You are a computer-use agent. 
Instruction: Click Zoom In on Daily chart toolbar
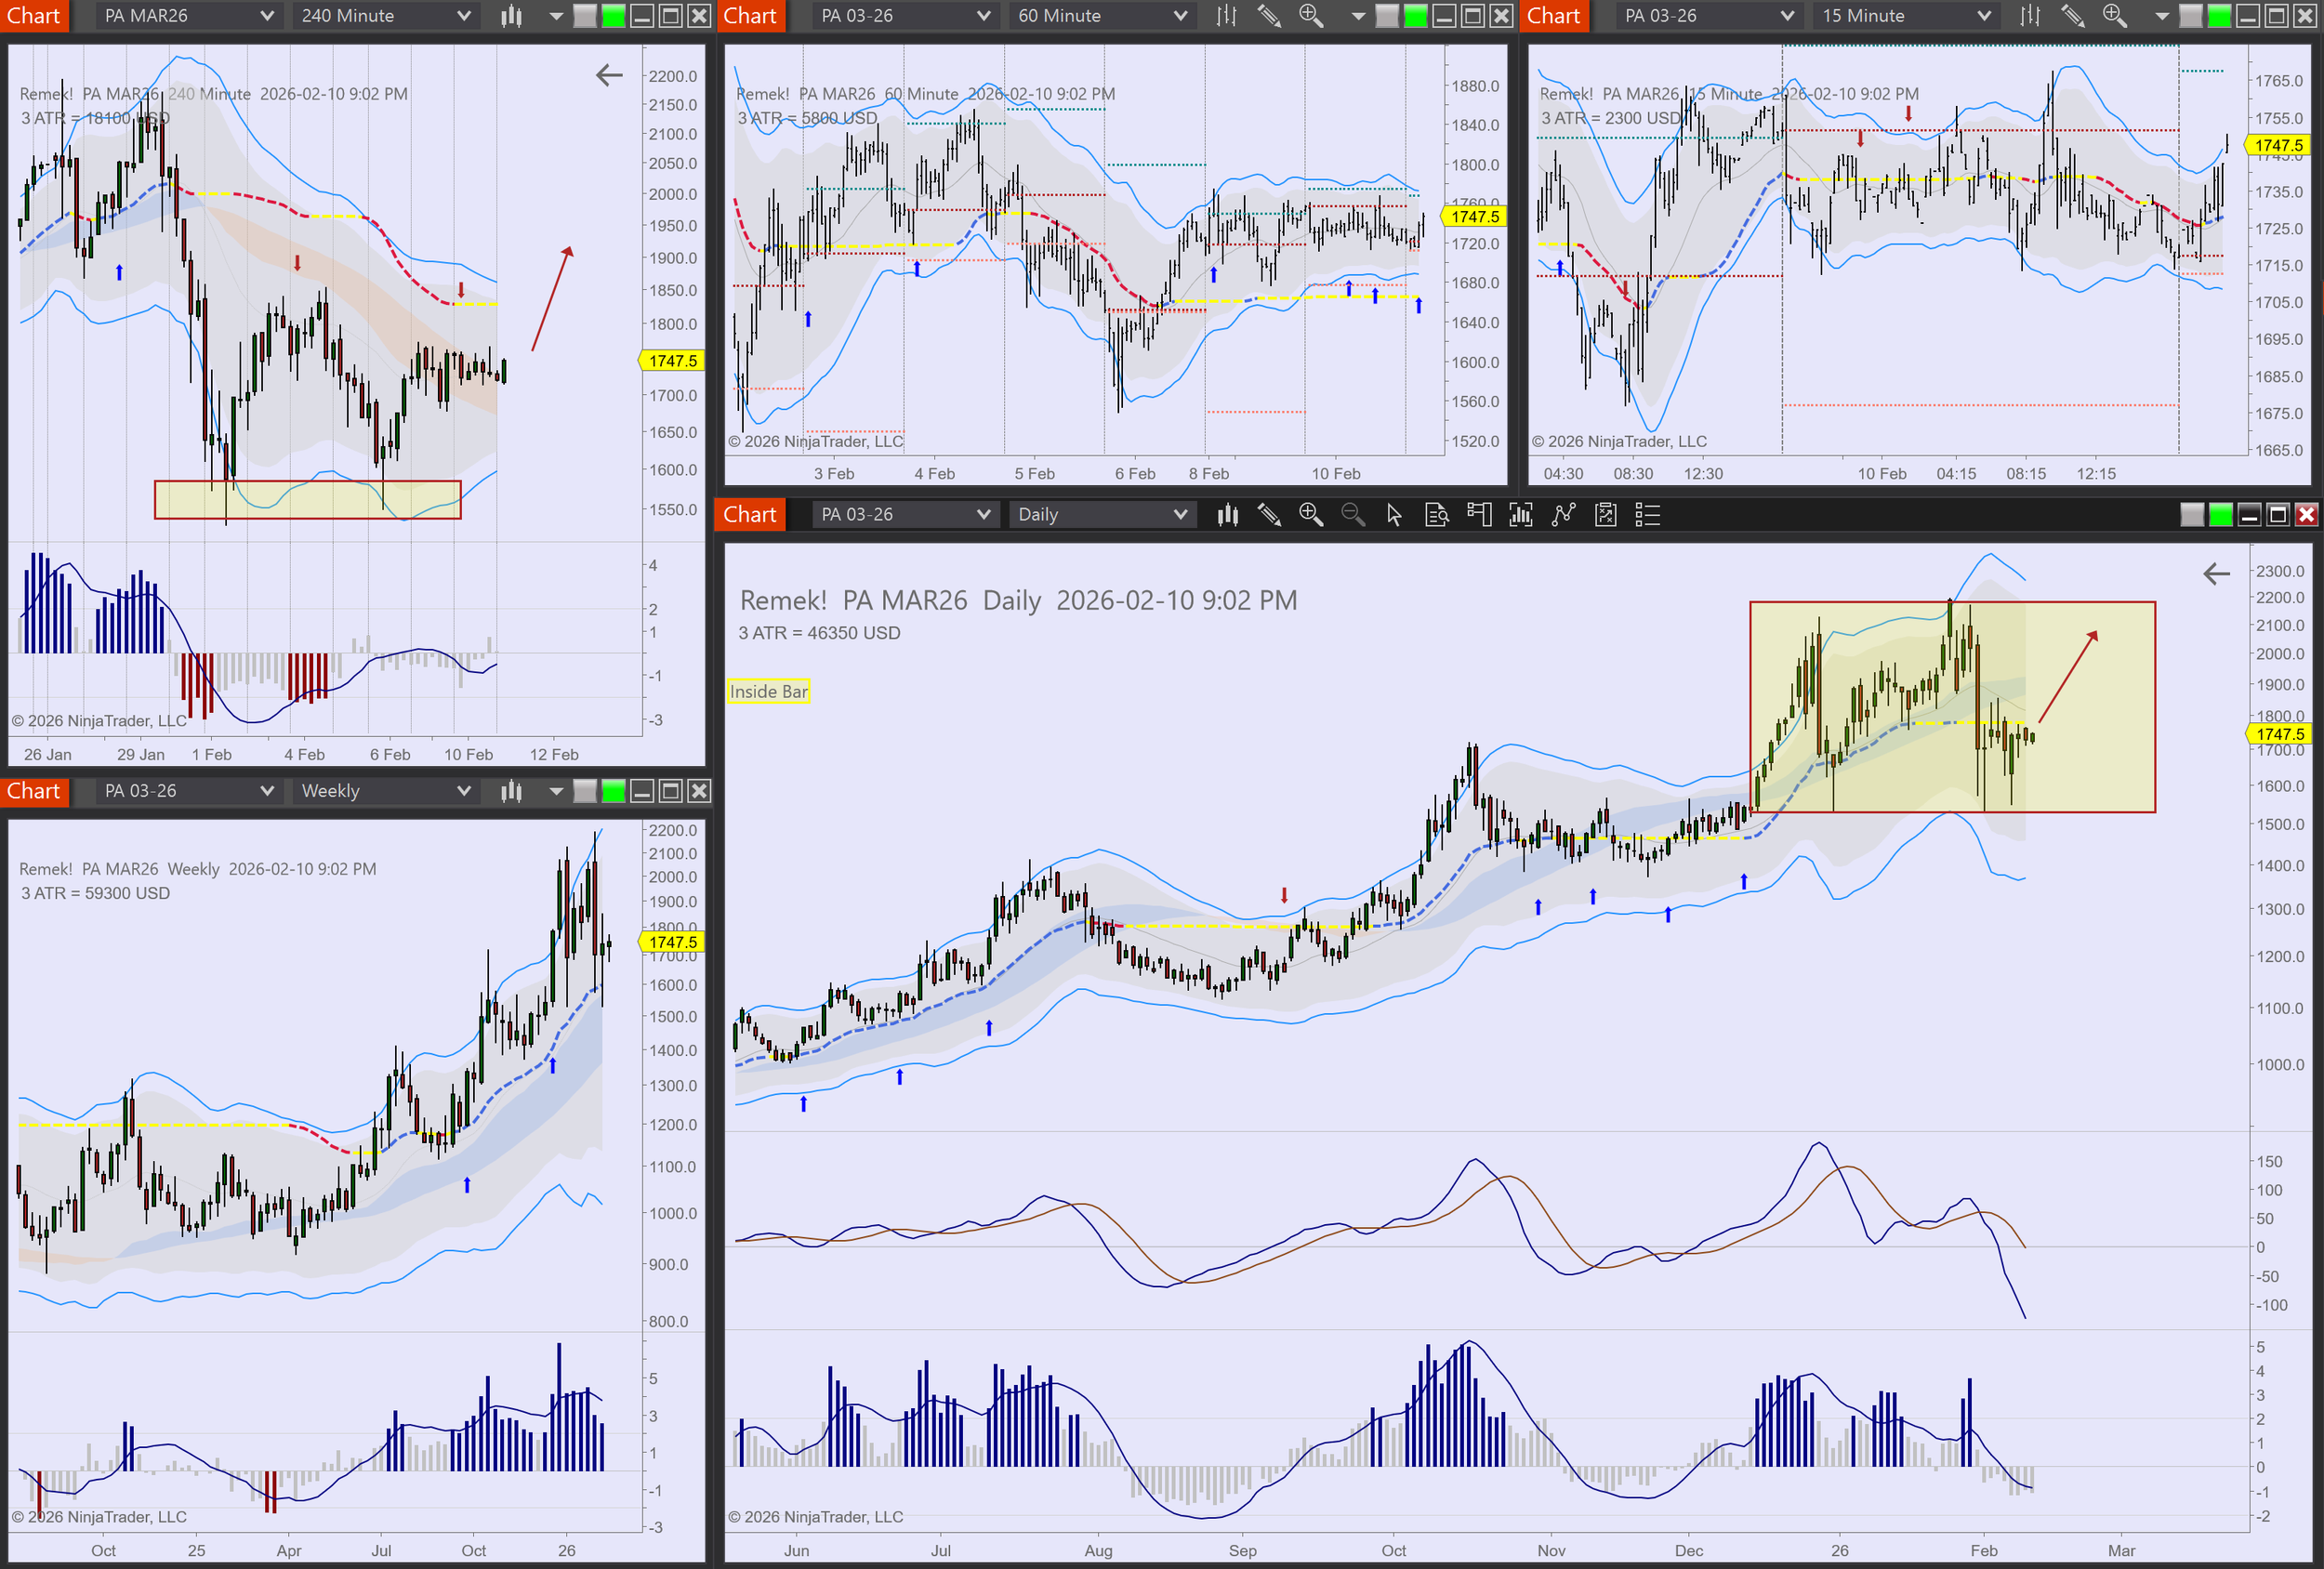(x=1310, y=515)
